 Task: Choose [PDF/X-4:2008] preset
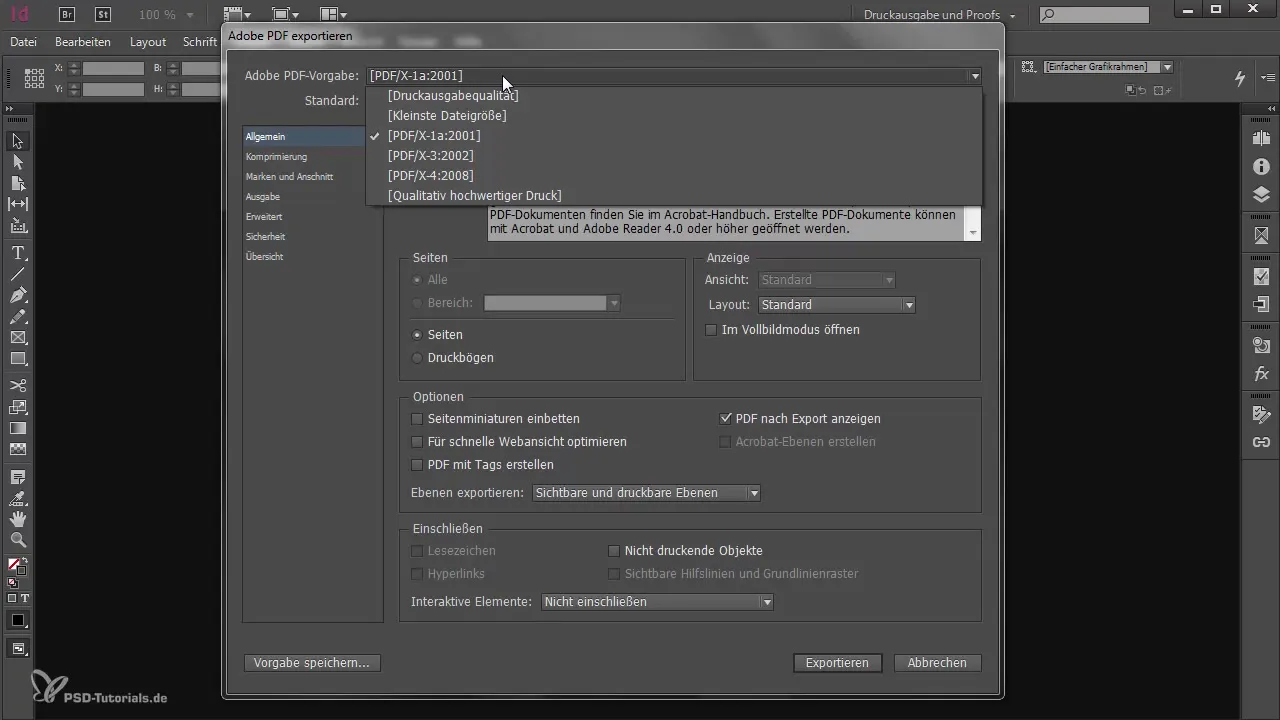pyautogui.click(x=431, y=176)
